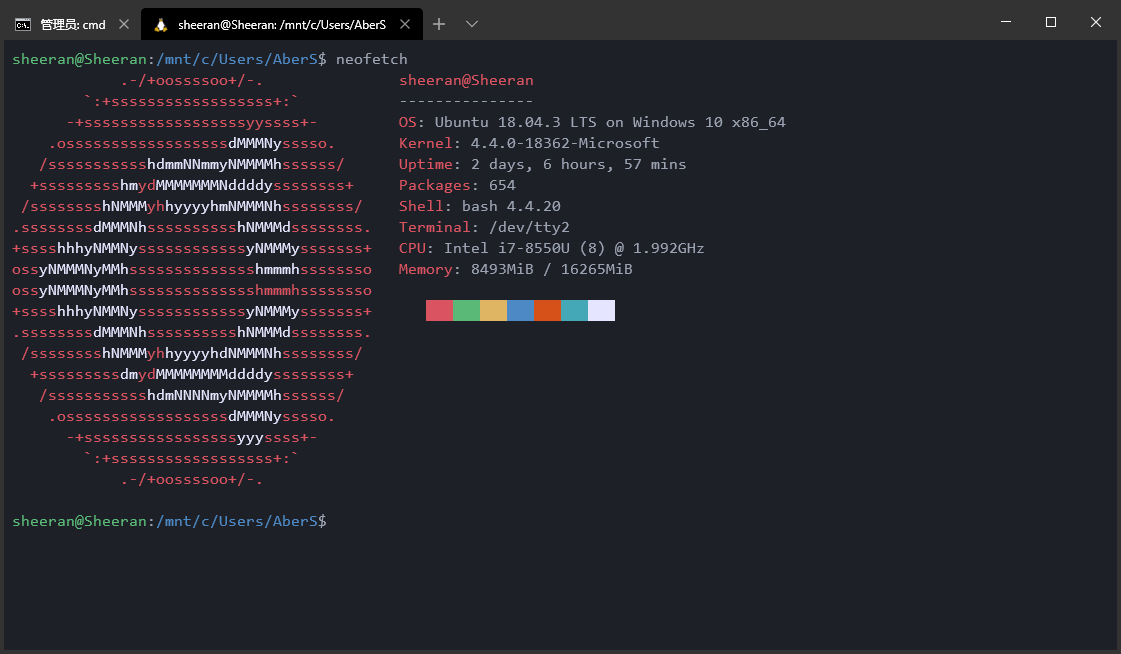
Task: Maximize the terminal window
Action: [x=1051, y=22]
